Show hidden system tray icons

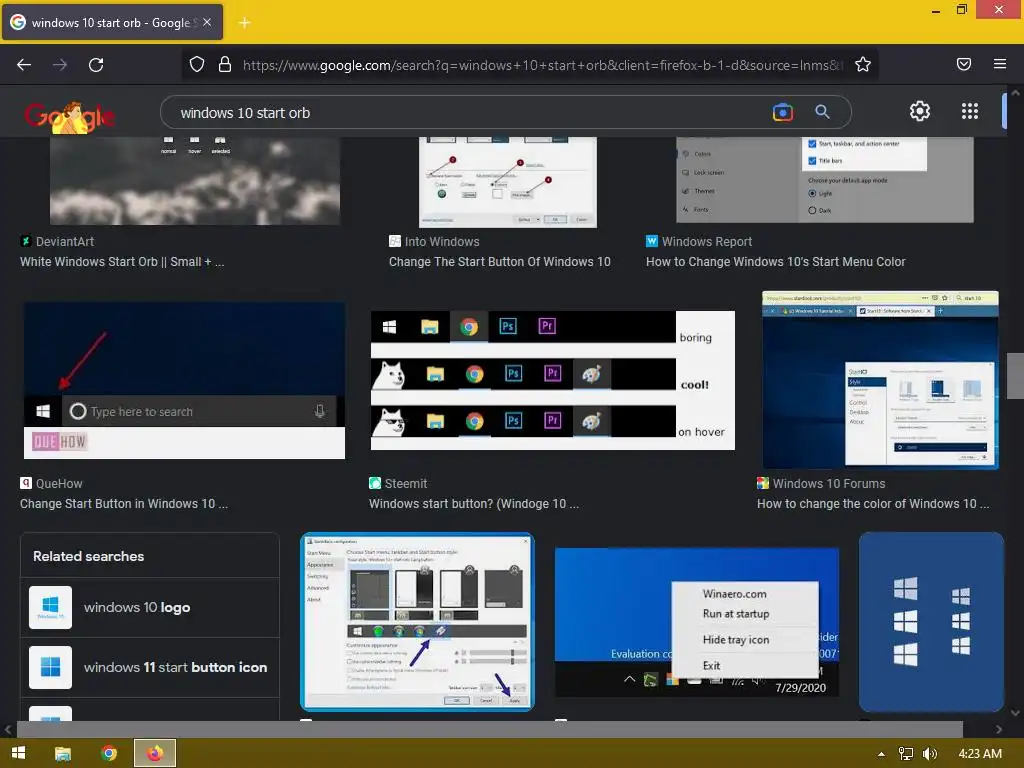(881, 754)
